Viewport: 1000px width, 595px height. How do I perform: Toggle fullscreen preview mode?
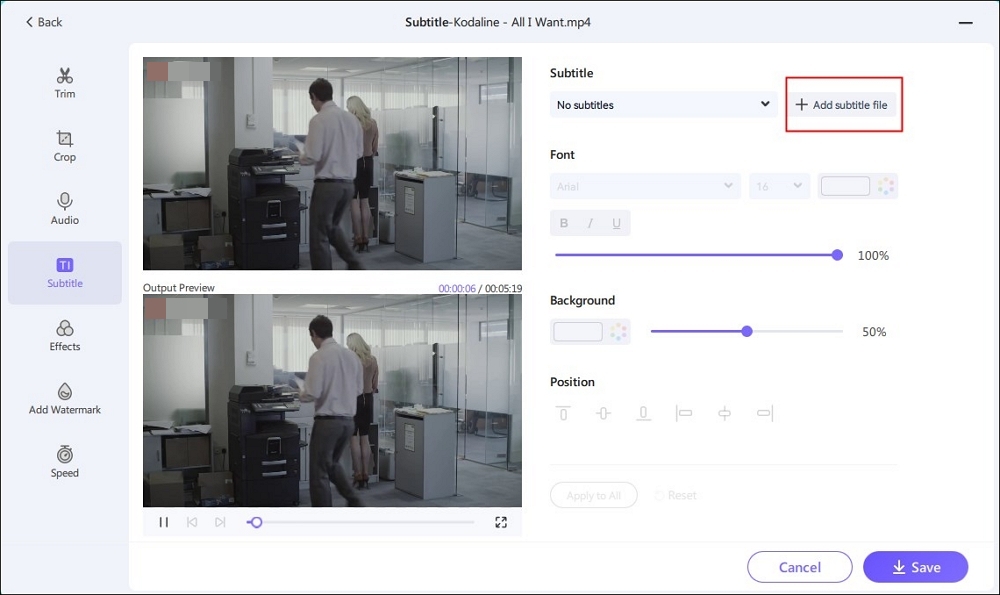(501, 522)
